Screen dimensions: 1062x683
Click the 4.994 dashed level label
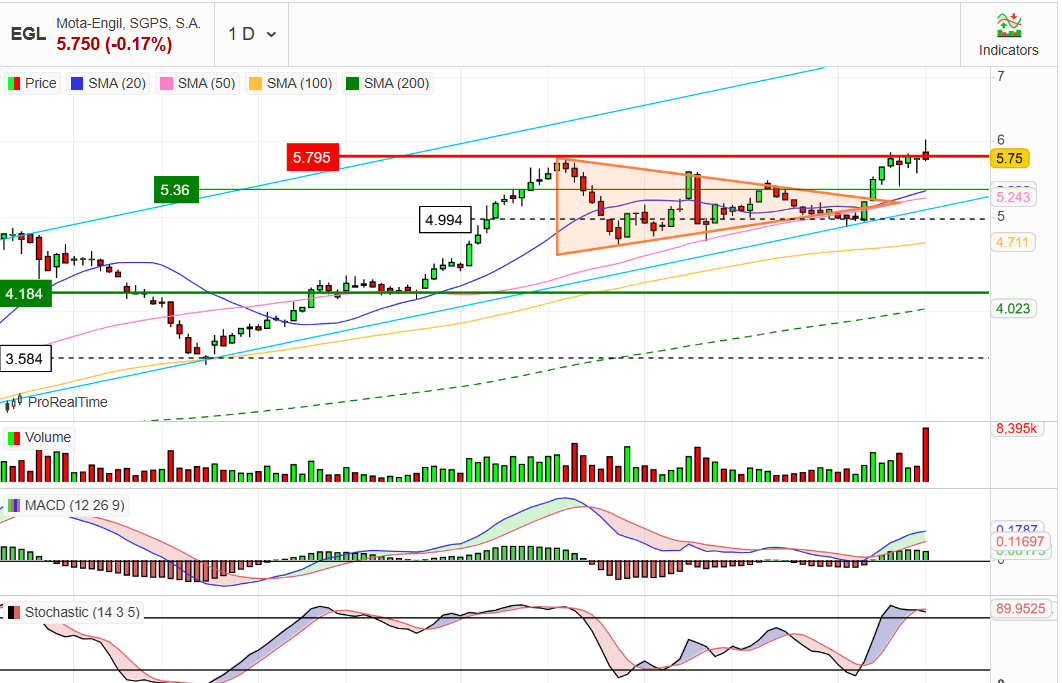pos(444,220)
